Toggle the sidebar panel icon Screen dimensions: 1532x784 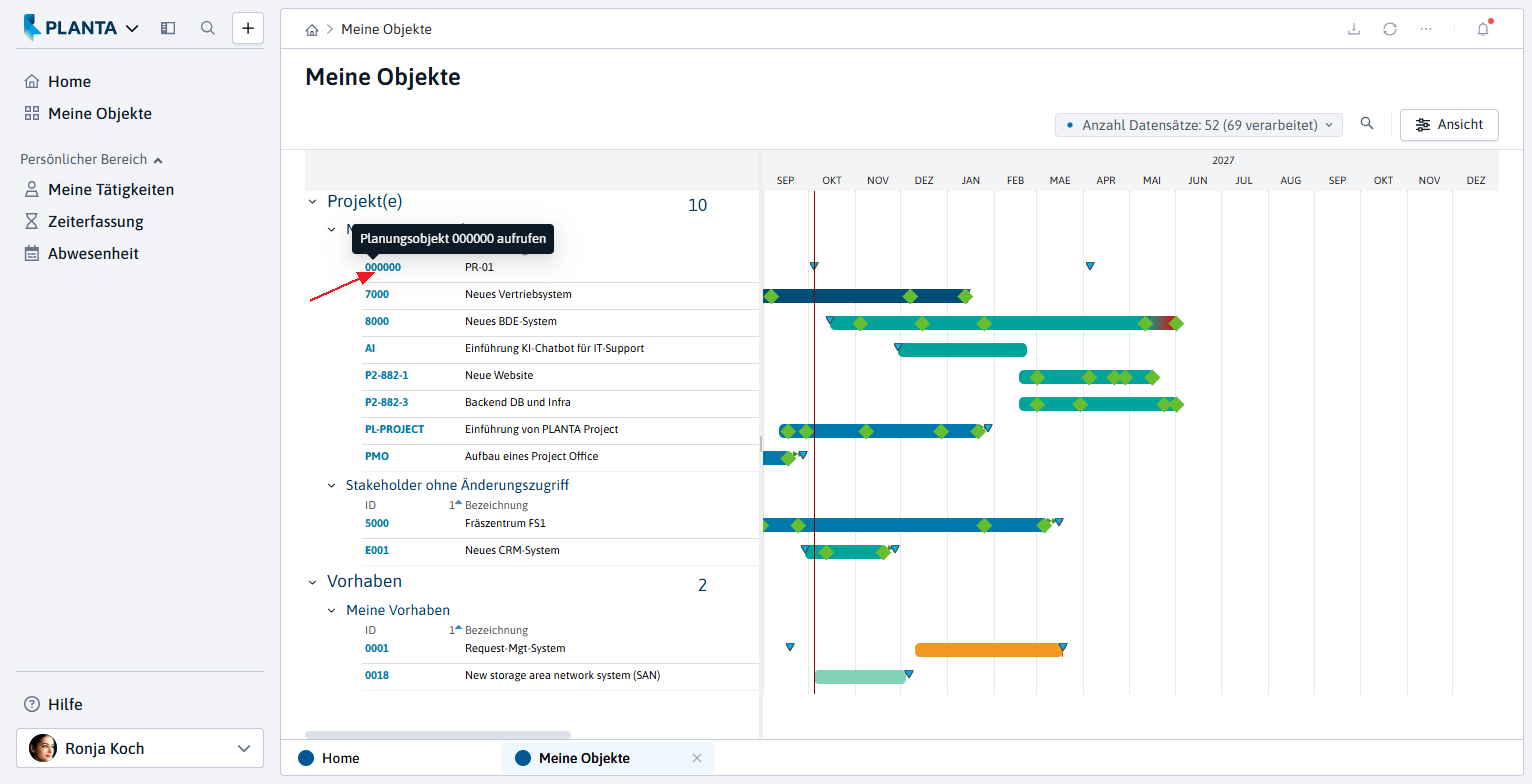[x=168, y=28]
